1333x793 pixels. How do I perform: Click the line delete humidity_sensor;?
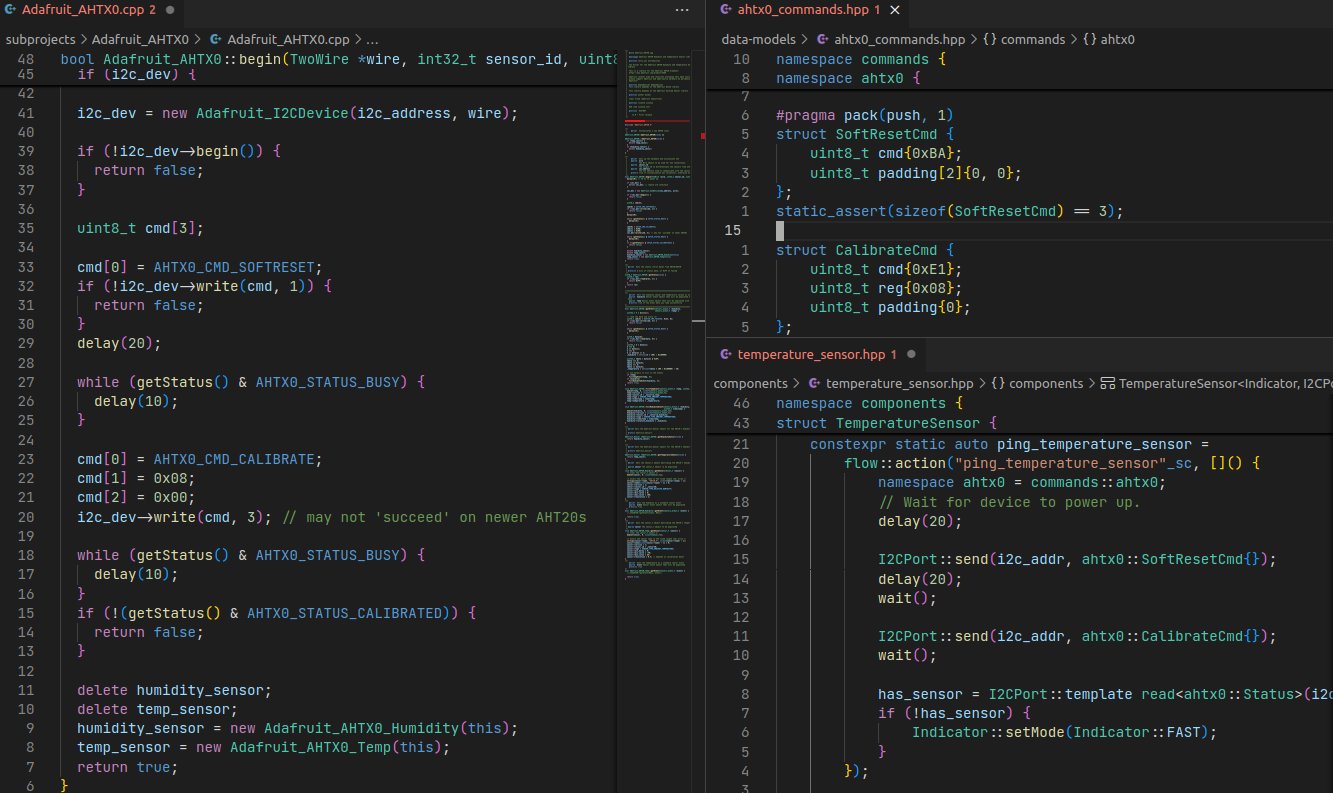pyautogui.click(x=174, y=690)
